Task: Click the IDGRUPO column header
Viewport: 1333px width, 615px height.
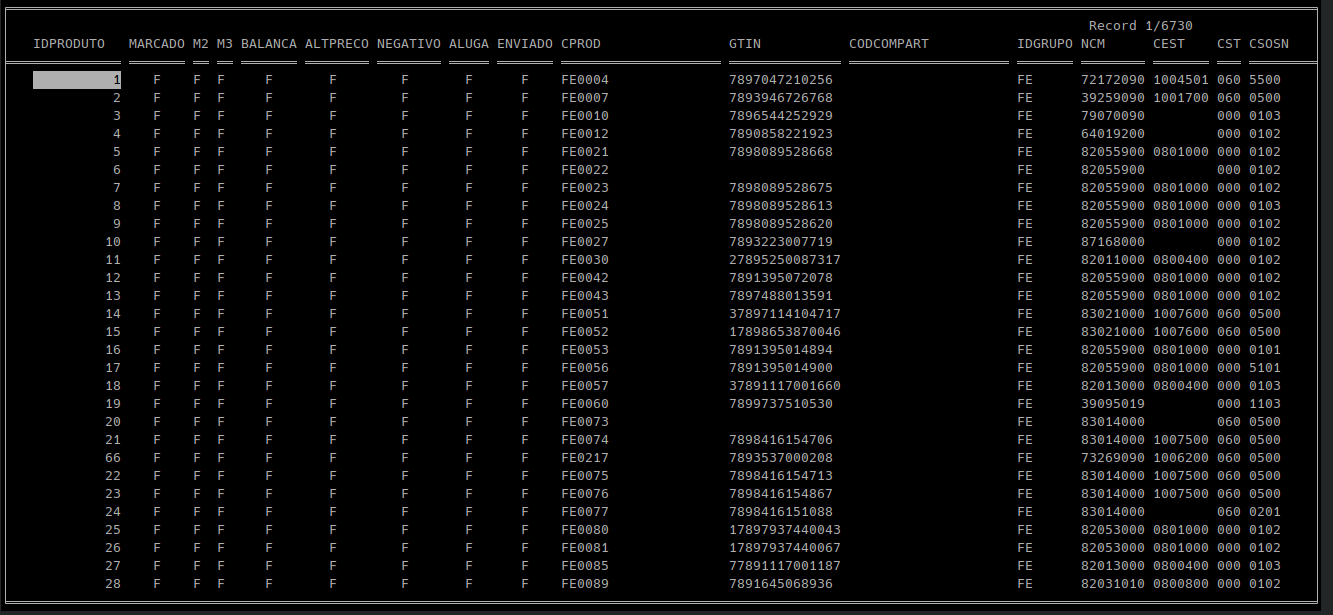Action: (1045, 44)
